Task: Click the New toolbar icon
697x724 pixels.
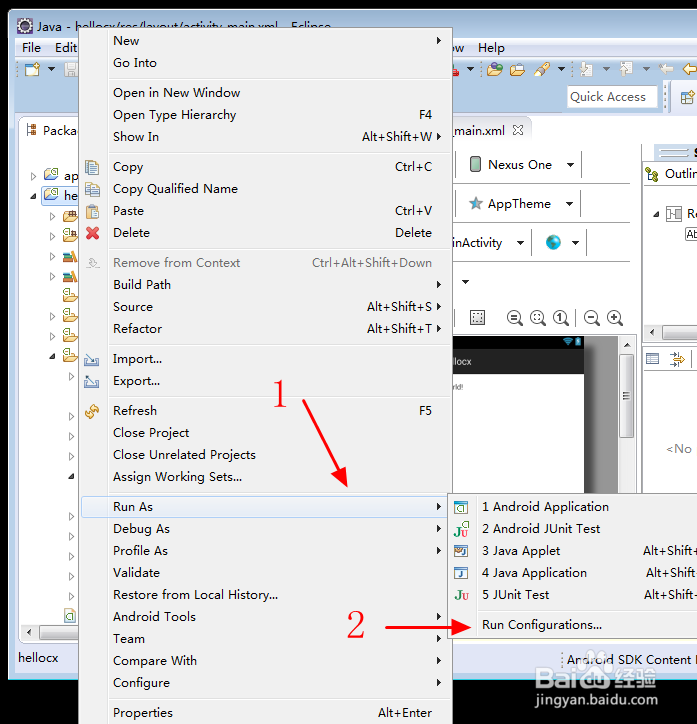Action: click(x=32, y=70)
